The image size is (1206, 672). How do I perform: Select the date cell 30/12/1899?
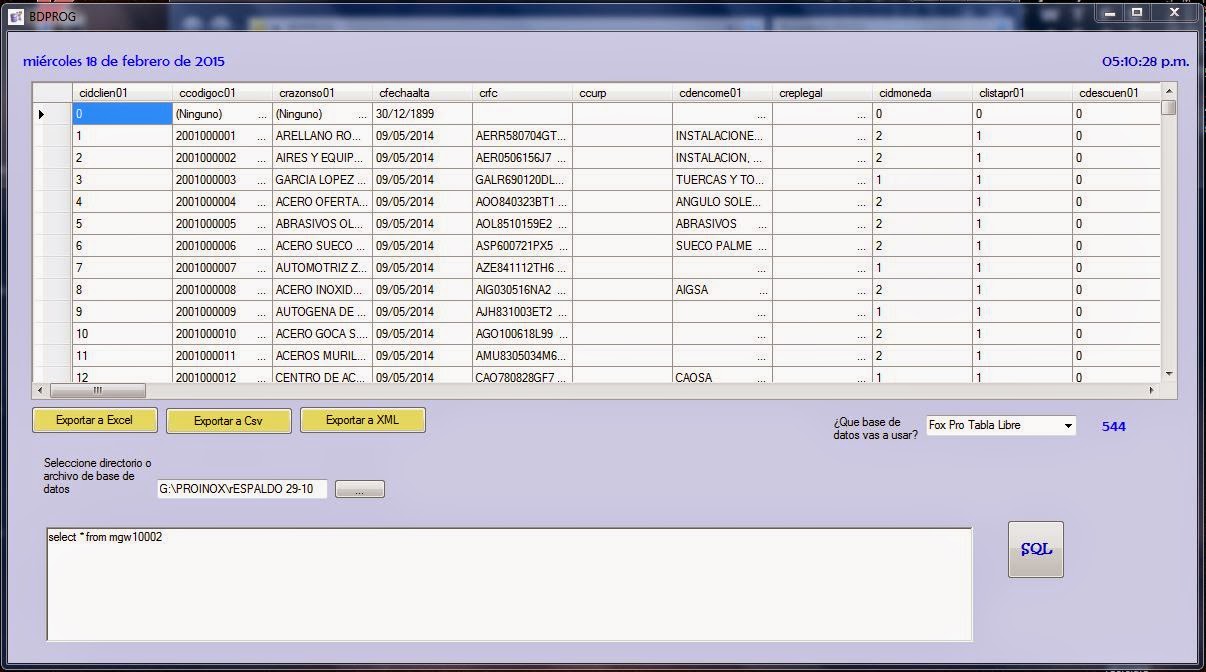tap(422, 114)
